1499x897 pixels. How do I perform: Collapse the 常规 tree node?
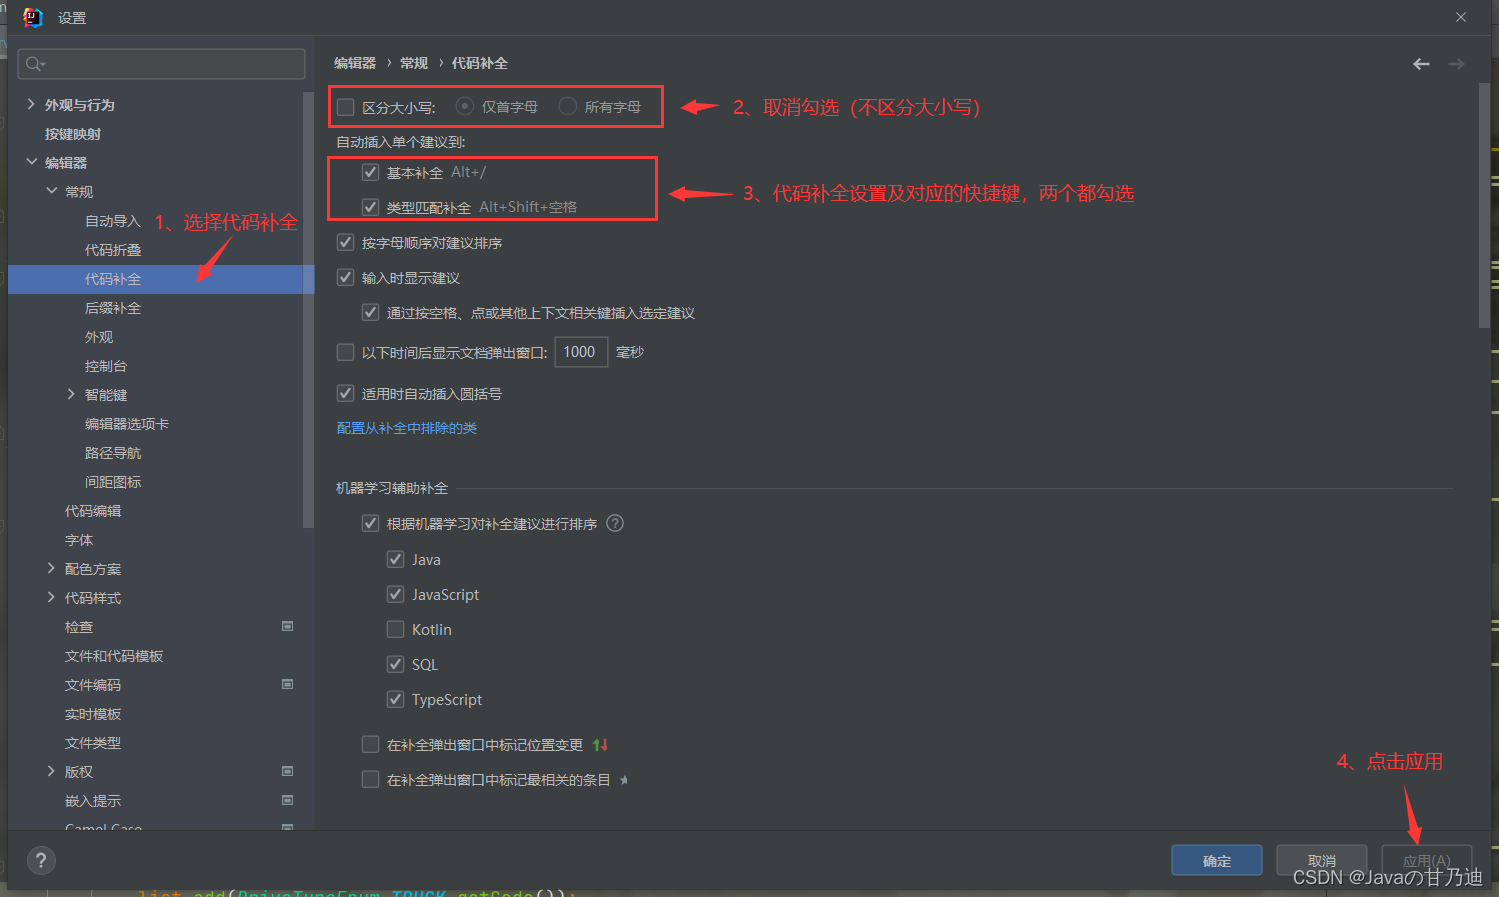(x=51, y=191)
